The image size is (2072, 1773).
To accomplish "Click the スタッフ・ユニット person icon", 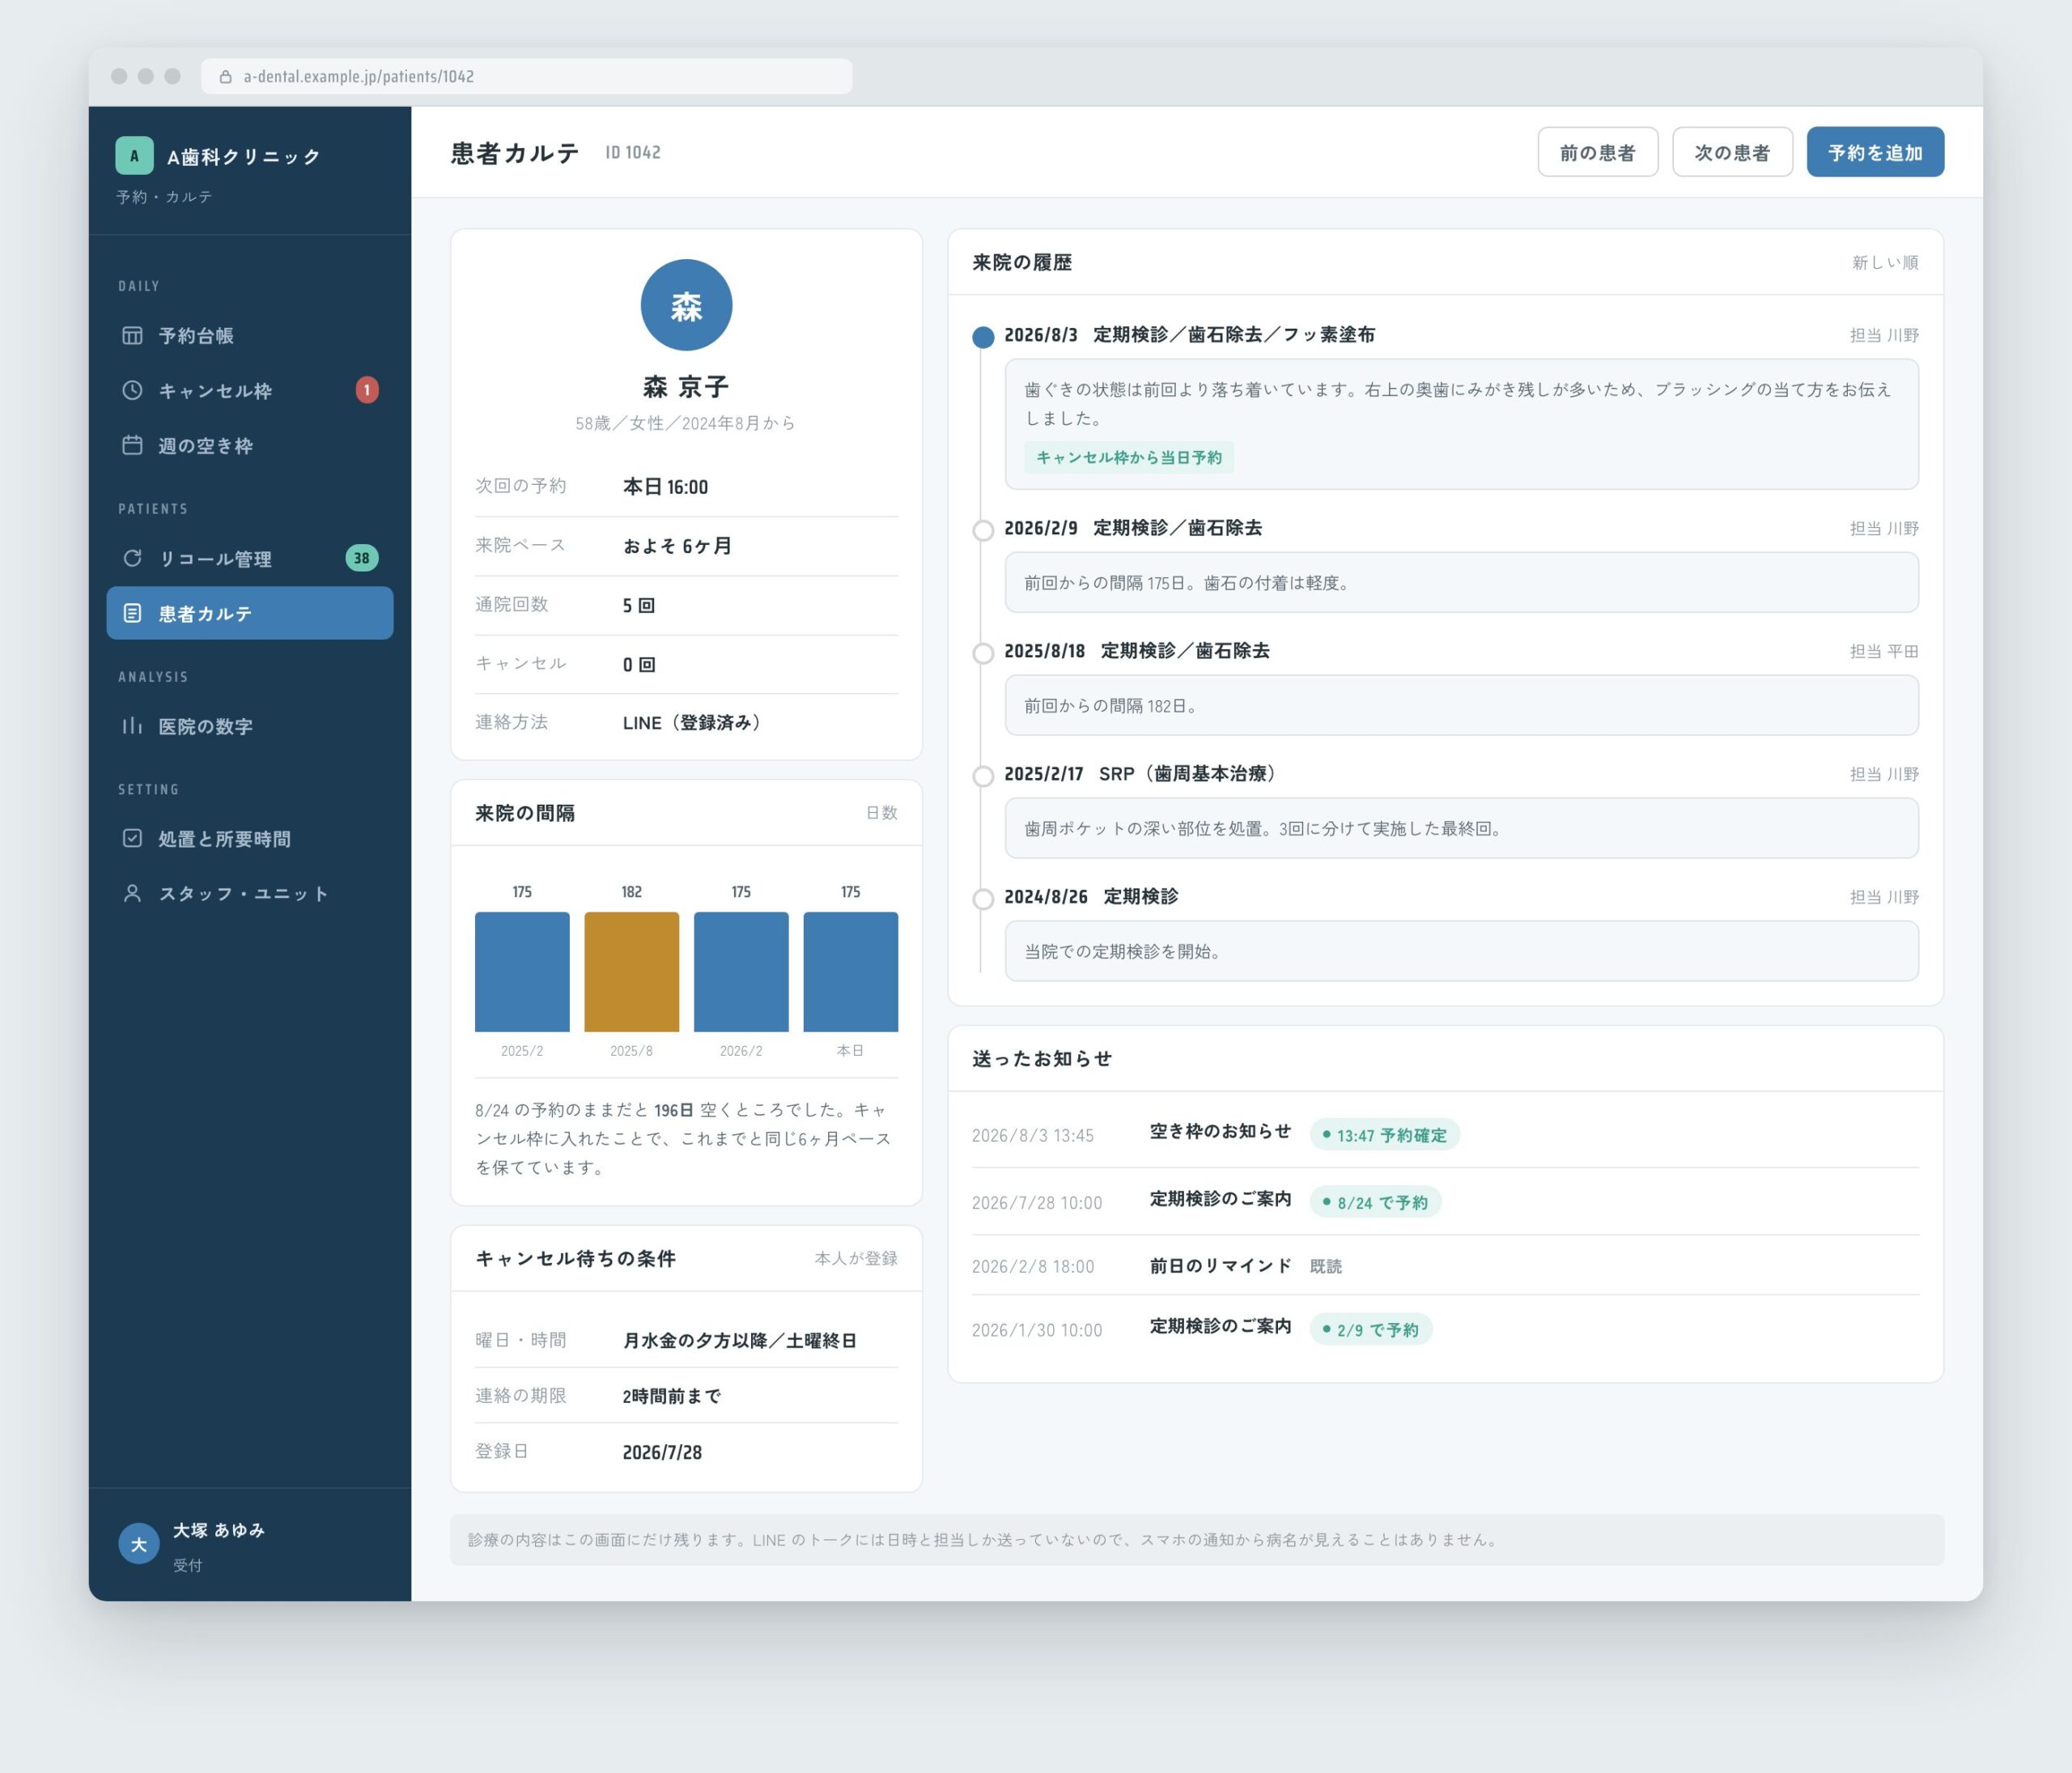I will pos(132,893).
